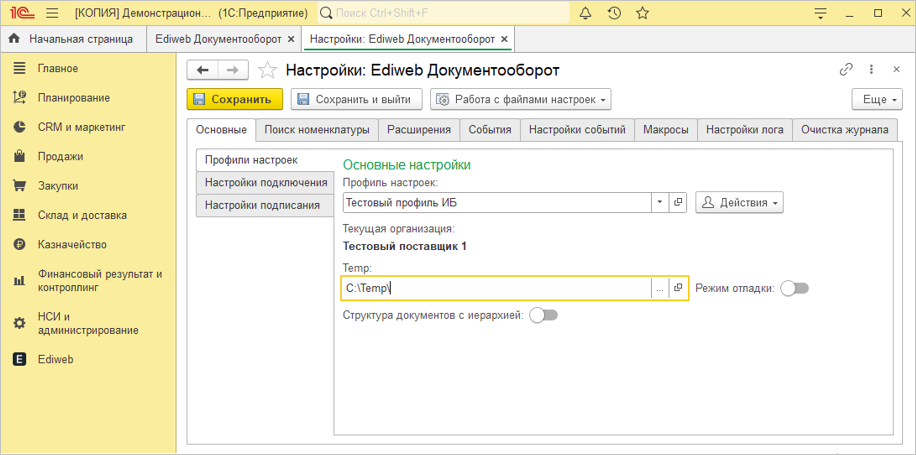The height and width of the screenshot is (455, 916).
Task: Switch to the Макросы tab
Action: 665,130
